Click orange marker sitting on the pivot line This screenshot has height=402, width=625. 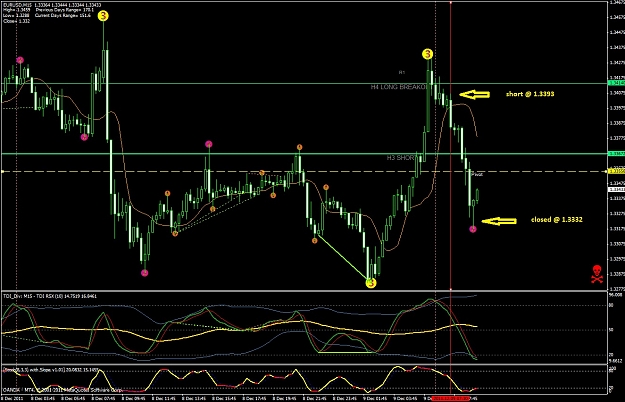pos(262,173)
